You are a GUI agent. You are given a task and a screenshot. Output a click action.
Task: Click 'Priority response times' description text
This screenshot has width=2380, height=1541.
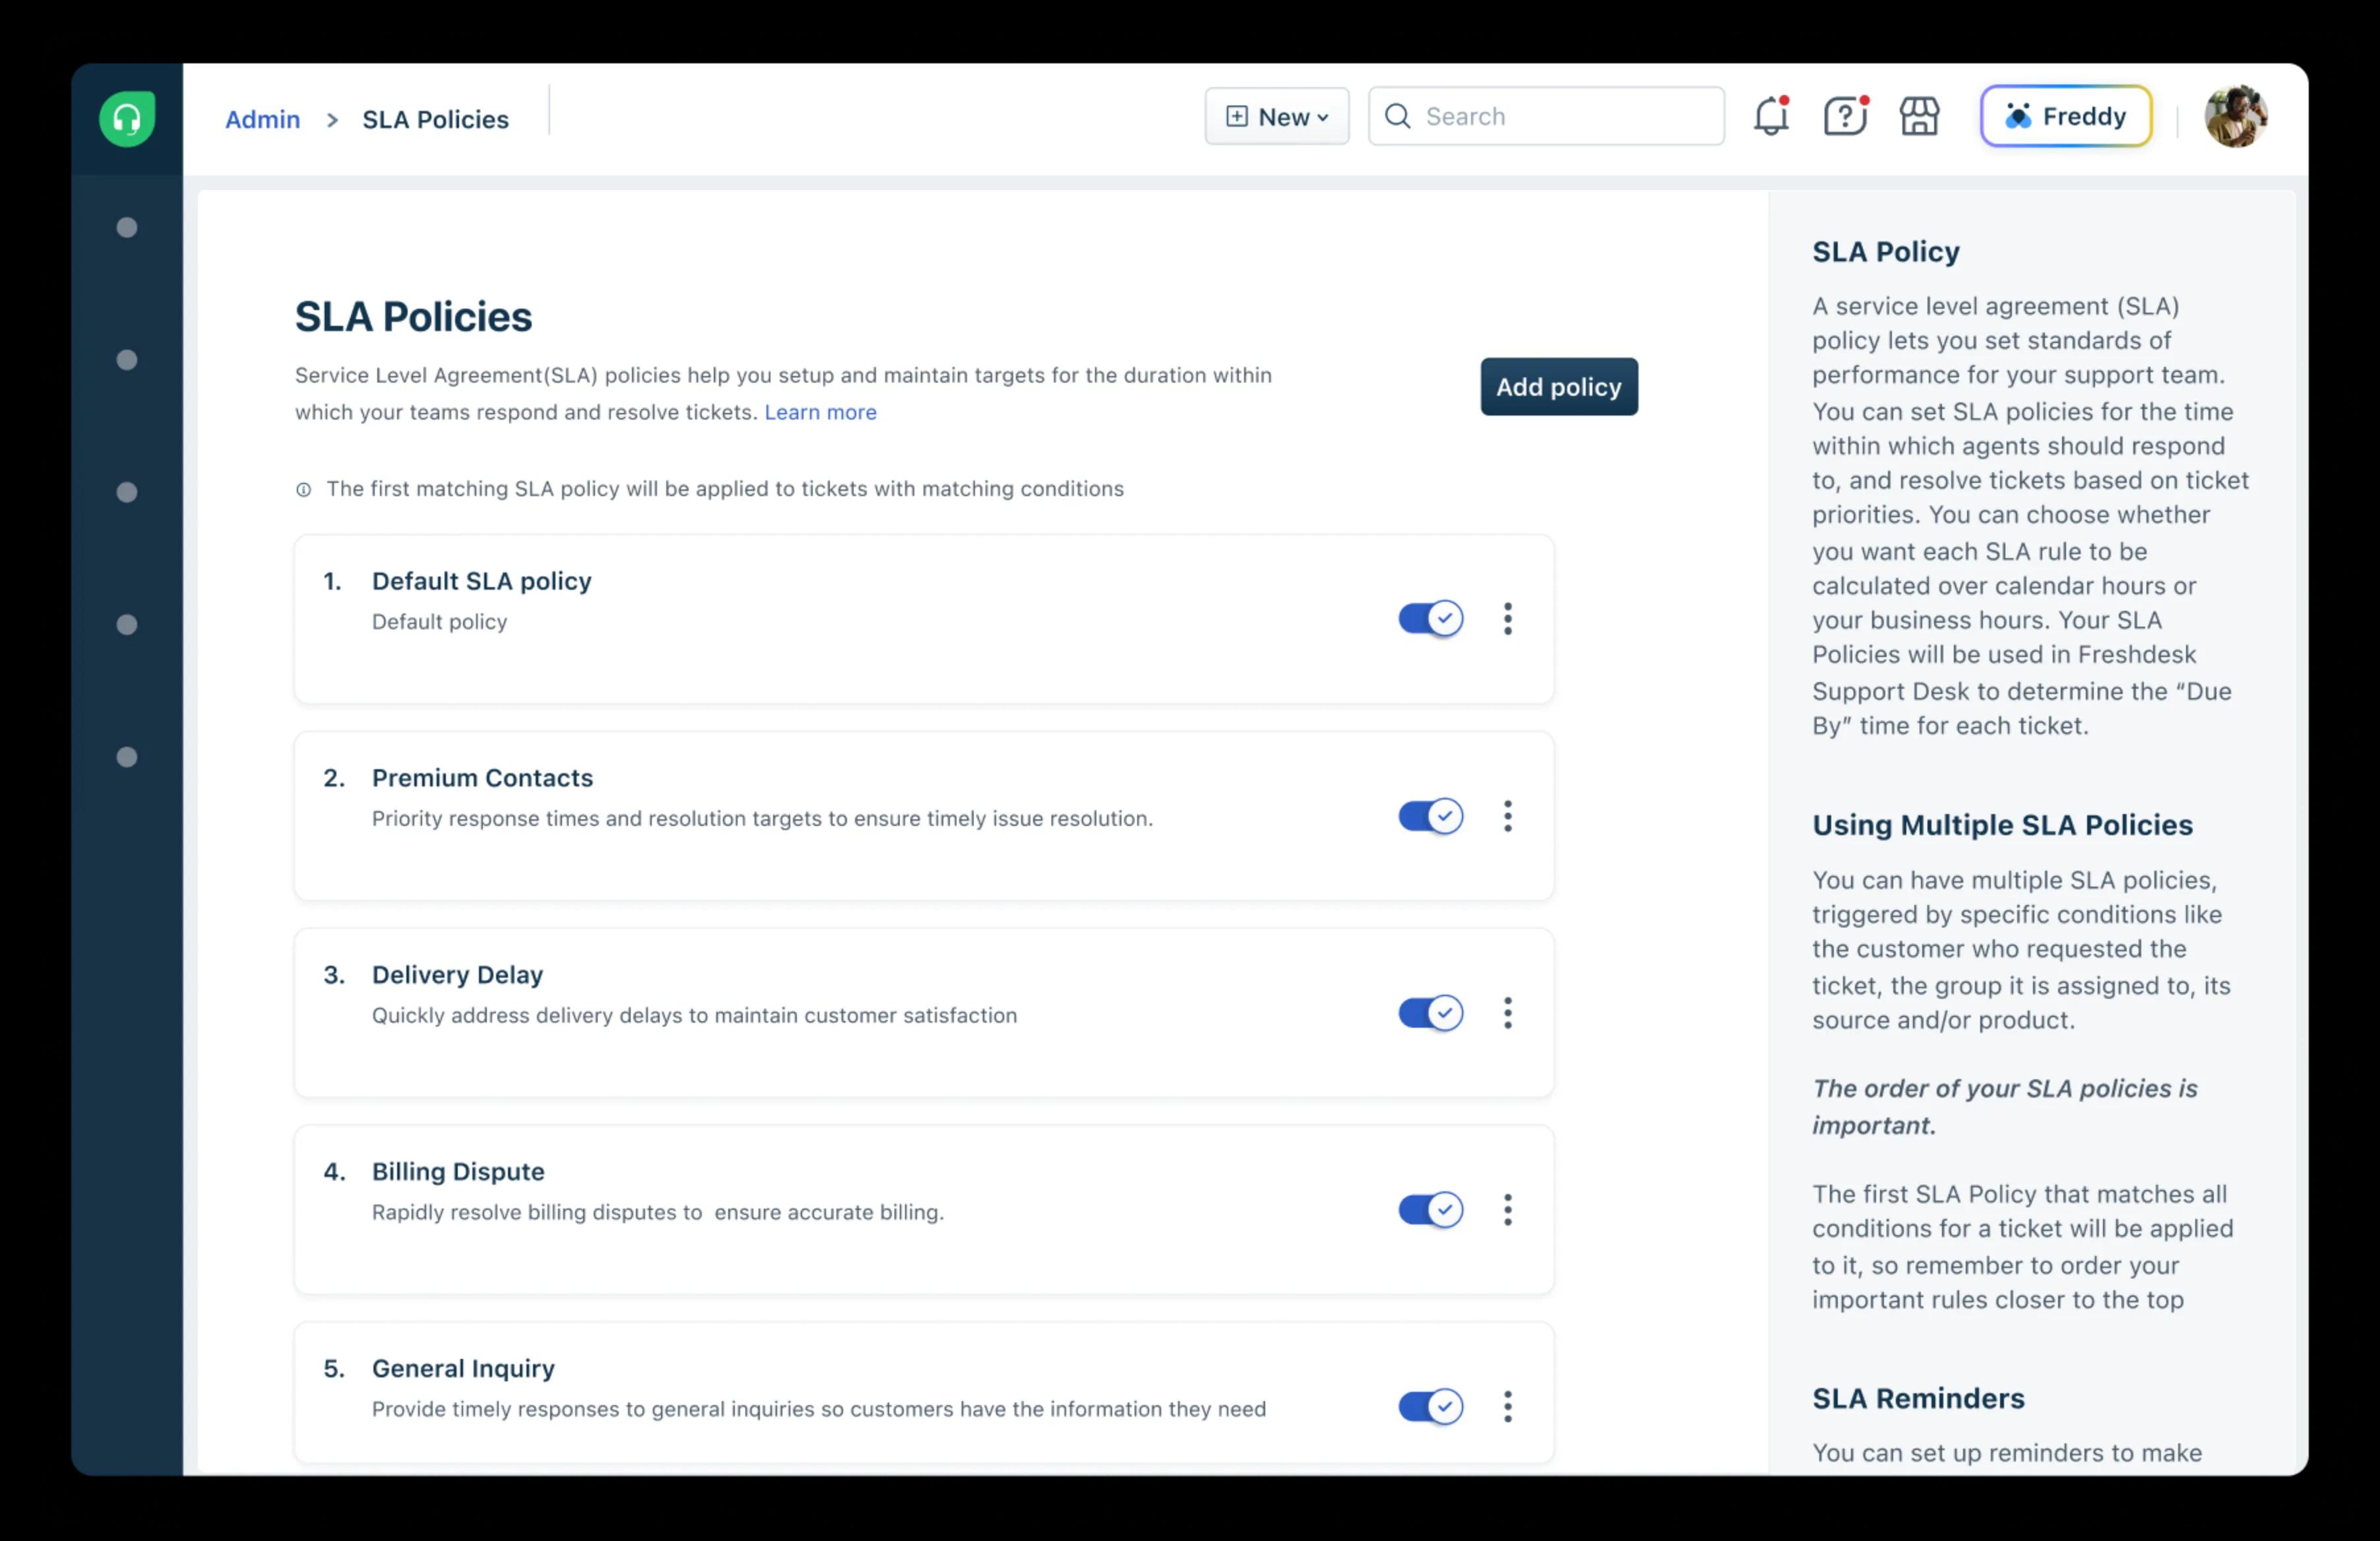tap(762, 819)
